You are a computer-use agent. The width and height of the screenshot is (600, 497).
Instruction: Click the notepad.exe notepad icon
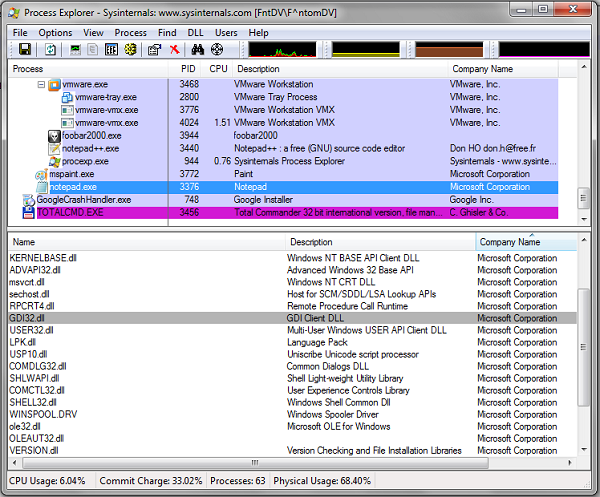pyautogui.click(x=42, y=187)
